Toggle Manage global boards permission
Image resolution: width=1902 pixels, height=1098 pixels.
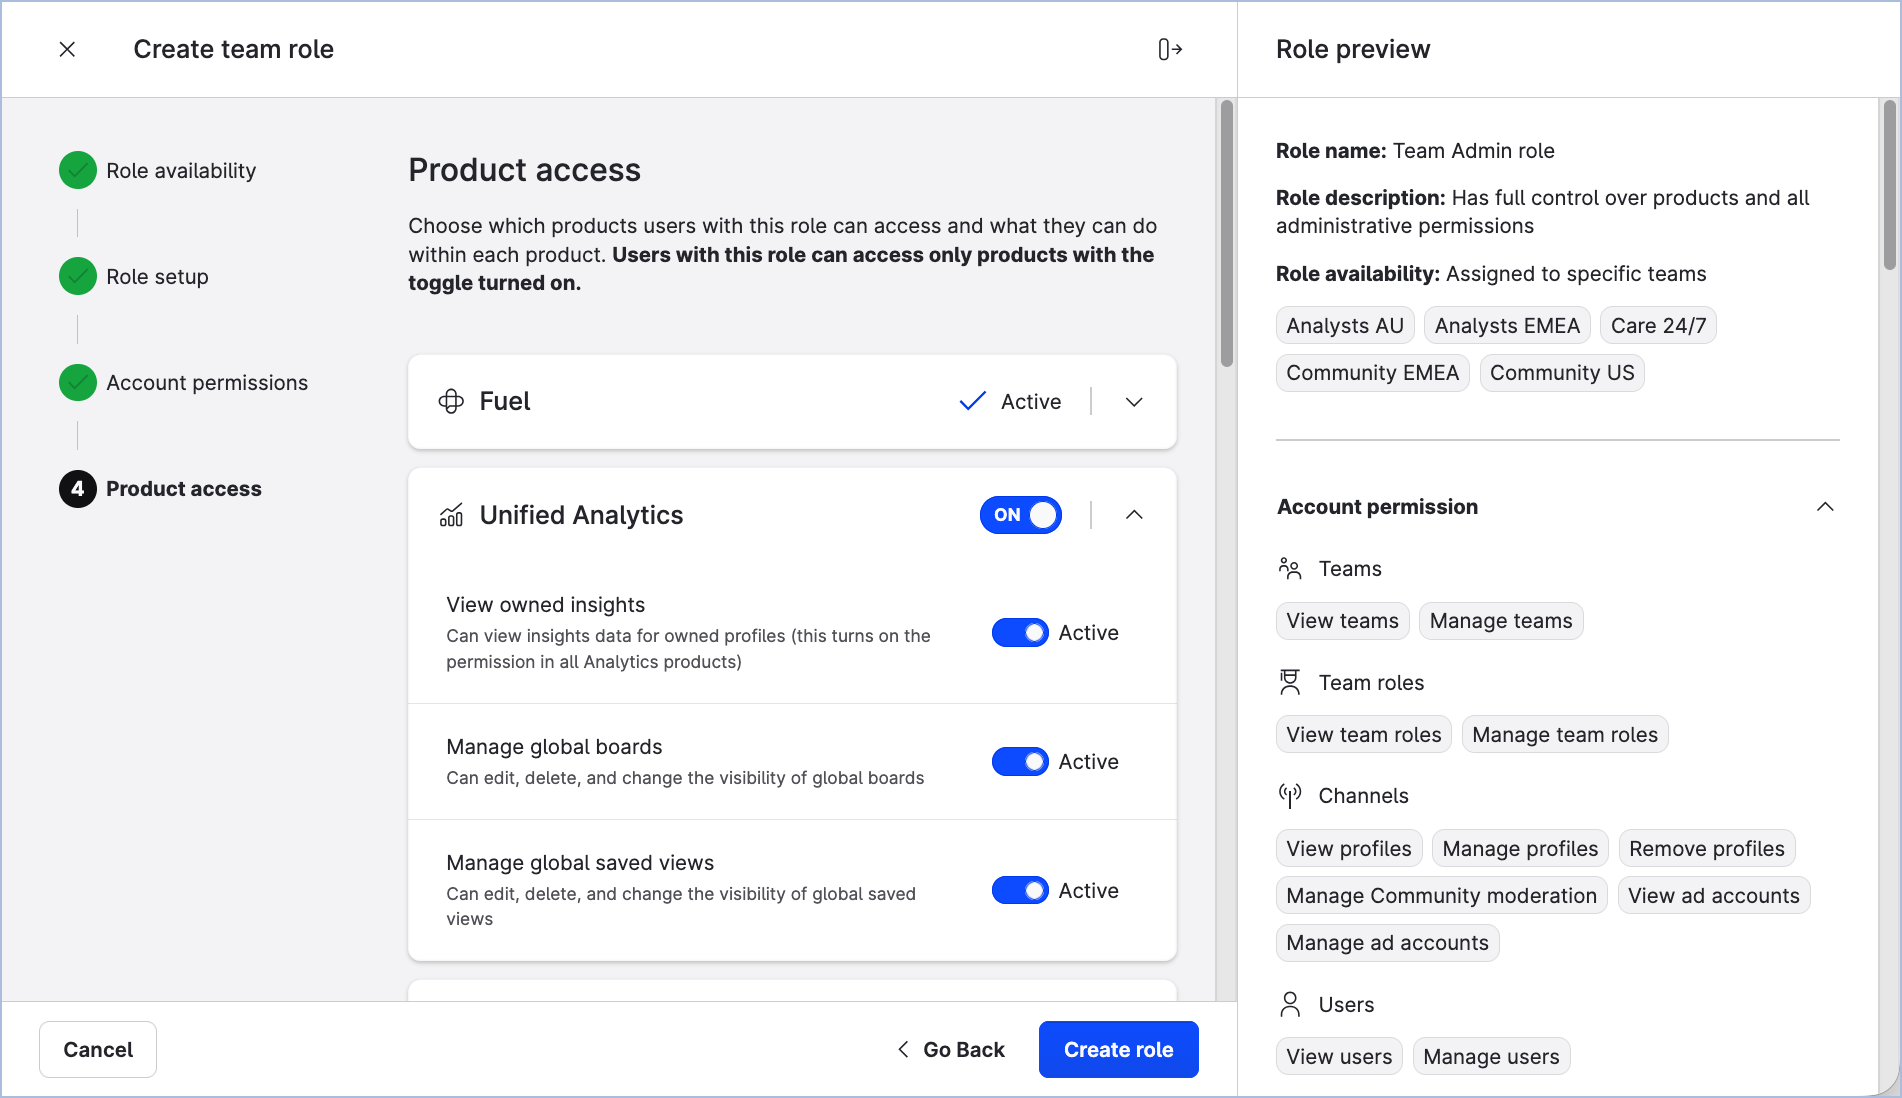pyautogui.click(x=1020, y=762)
